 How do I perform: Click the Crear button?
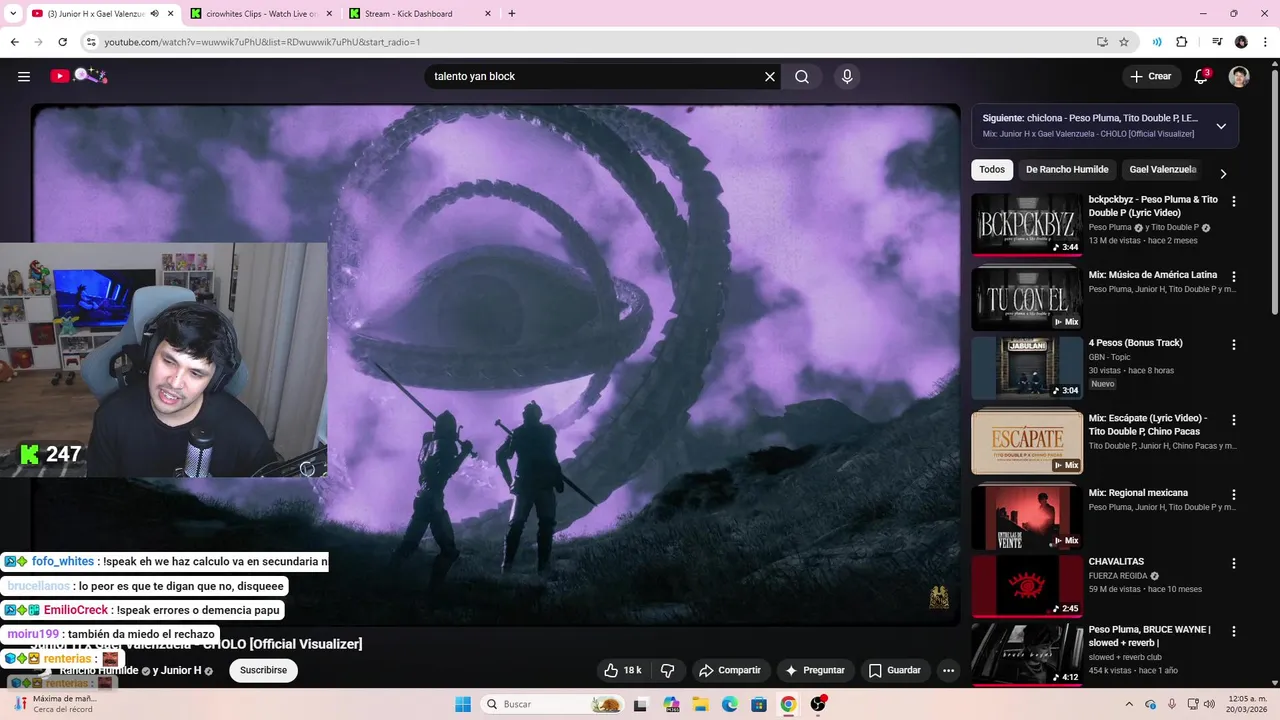(x=1150, y=76)
